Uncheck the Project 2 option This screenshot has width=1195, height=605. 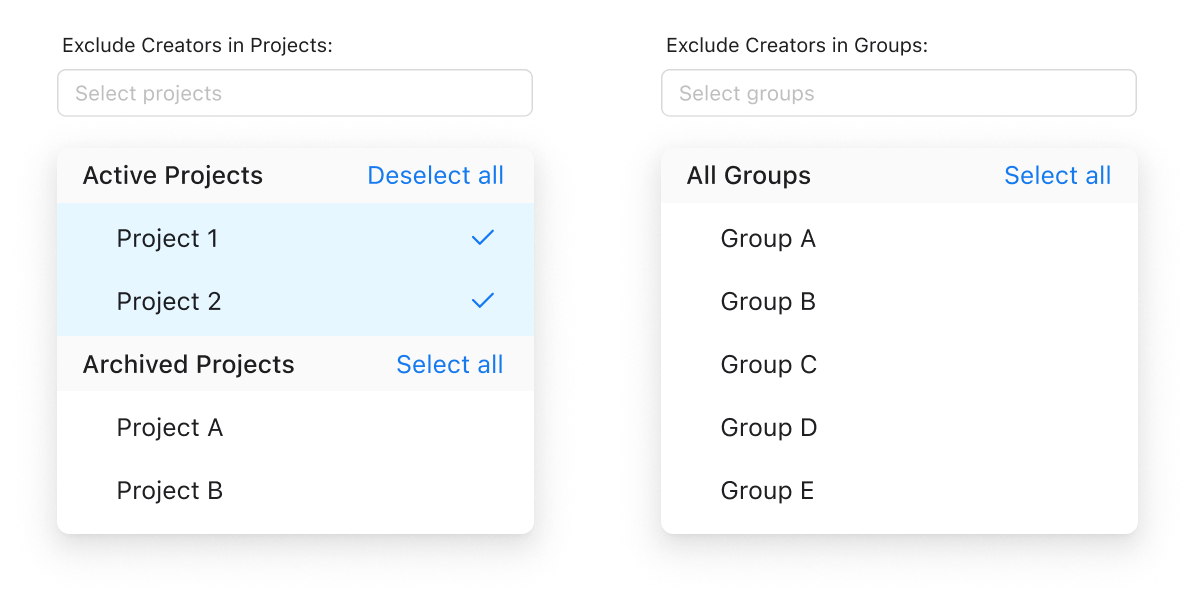[169, 302]
